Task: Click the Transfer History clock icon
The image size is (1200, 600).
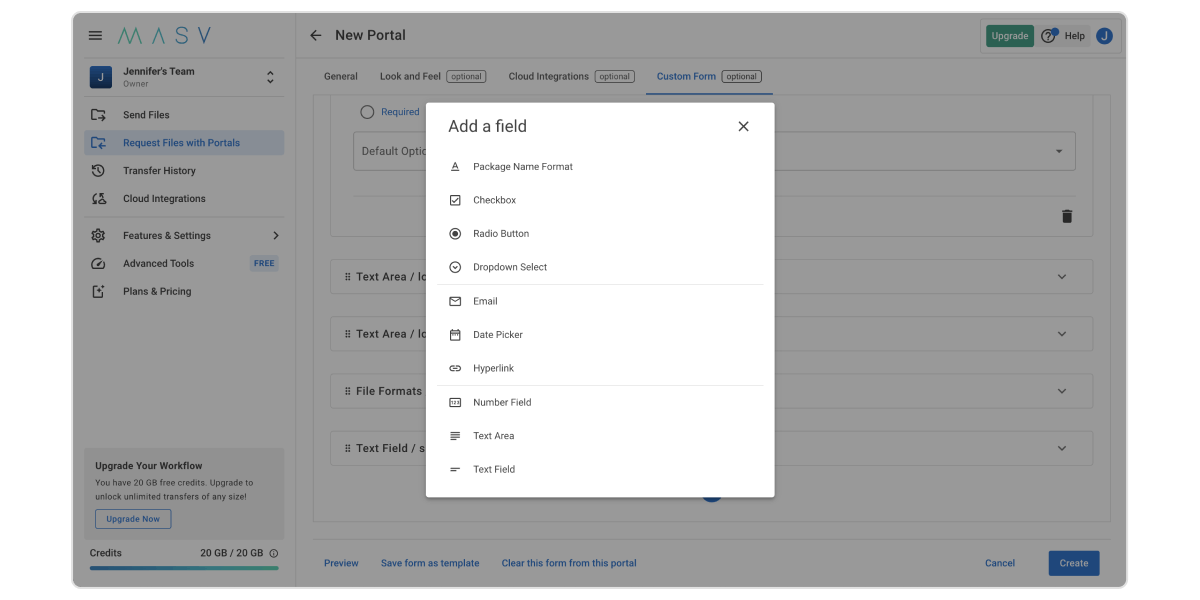Action: 98,171
